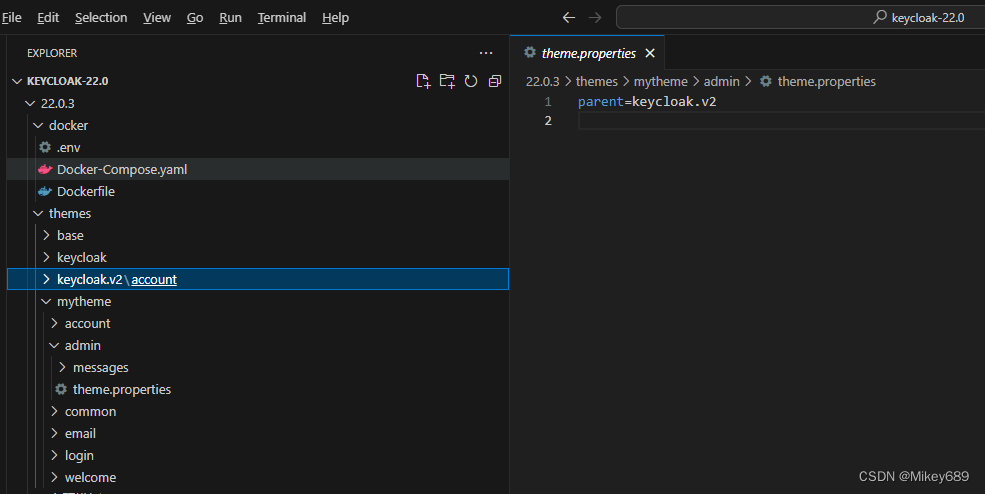Click gear icon of theme.properties in tree
The height and width of the screenshot is (494, 985).
tap(61, 389)
